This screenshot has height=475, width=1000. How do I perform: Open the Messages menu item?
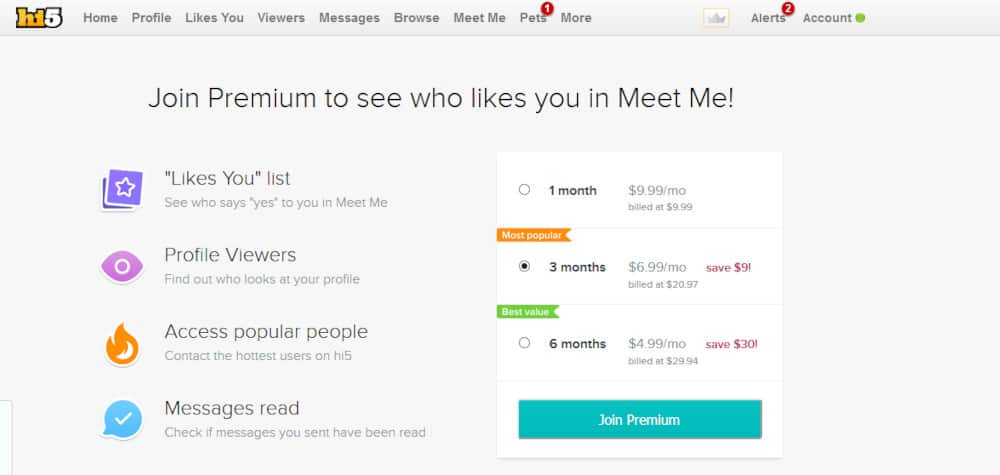coord(349,18)
